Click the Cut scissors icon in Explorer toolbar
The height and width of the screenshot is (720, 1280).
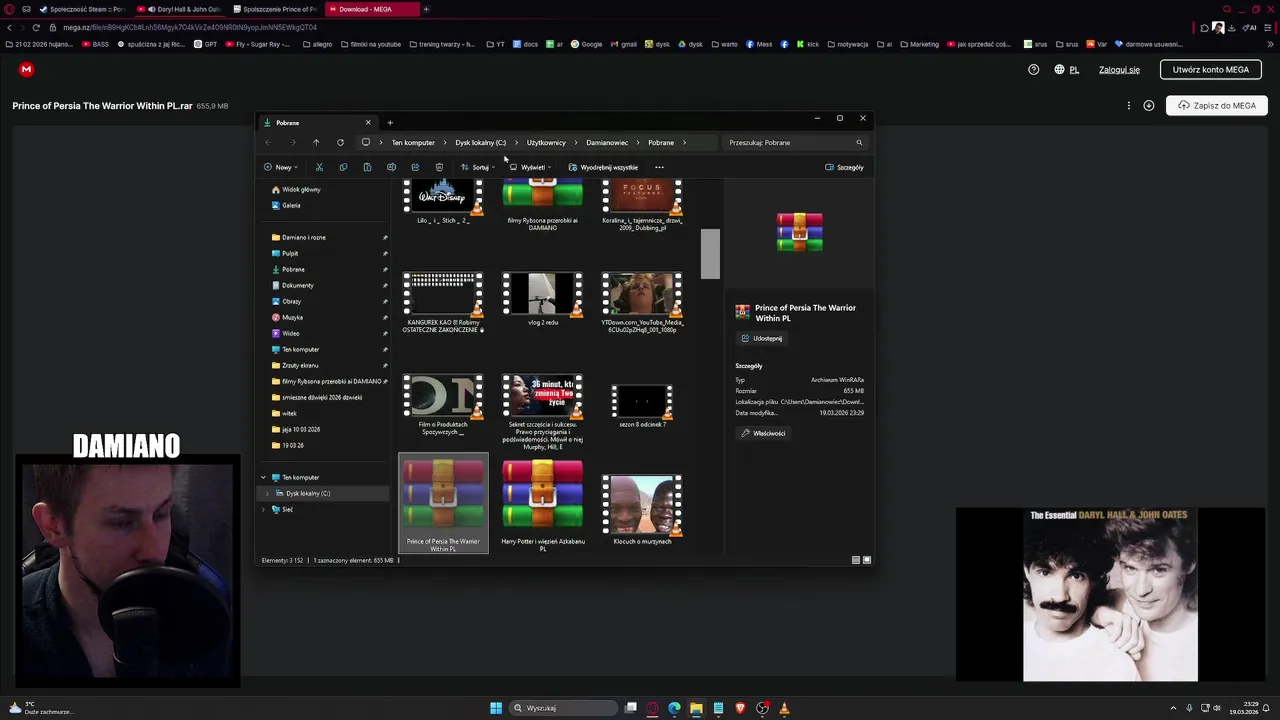[319, 167]
